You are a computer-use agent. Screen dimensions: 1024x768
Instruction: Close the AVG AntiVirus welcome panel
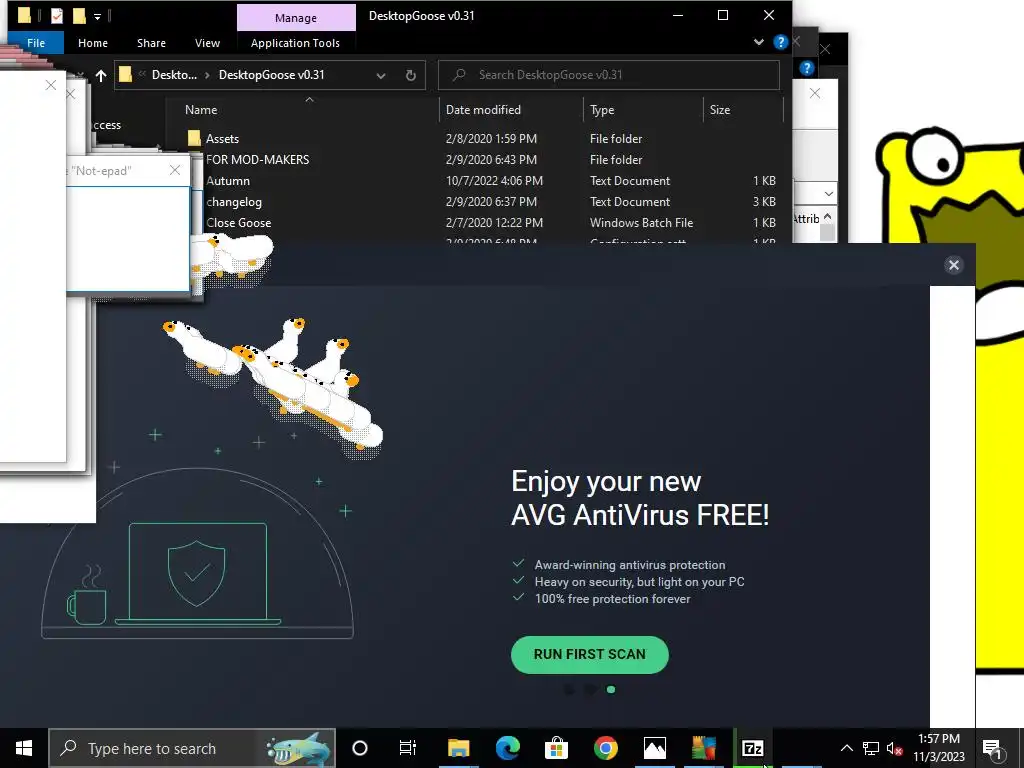pos(953,265)
